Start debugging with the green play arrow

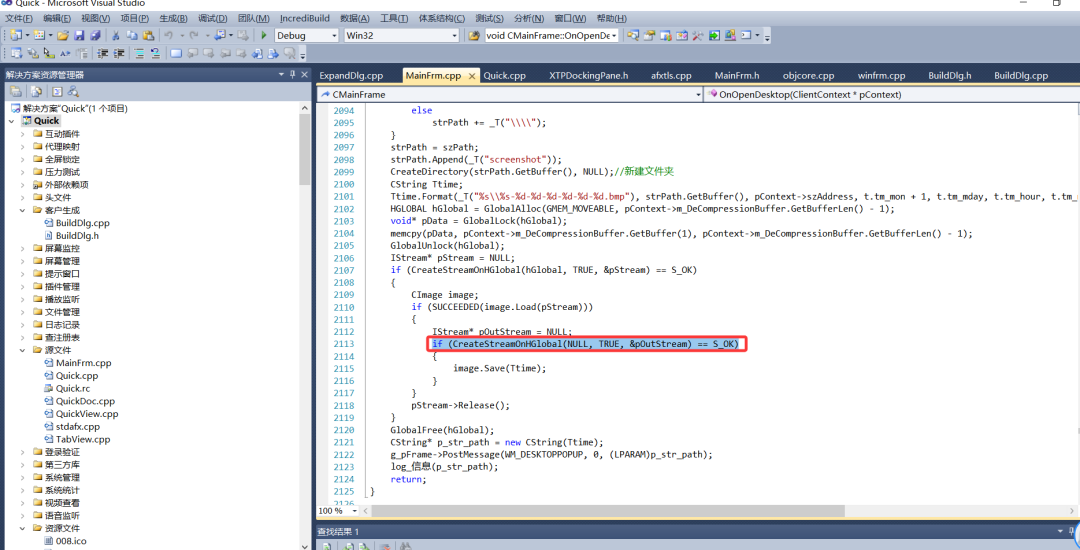click(x=264, y=35)
